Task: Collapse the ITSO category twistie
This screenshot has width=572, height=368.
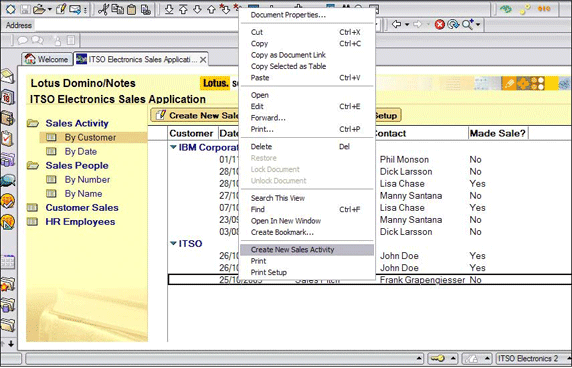Action: pyautogui.click(x=173, y=243)
